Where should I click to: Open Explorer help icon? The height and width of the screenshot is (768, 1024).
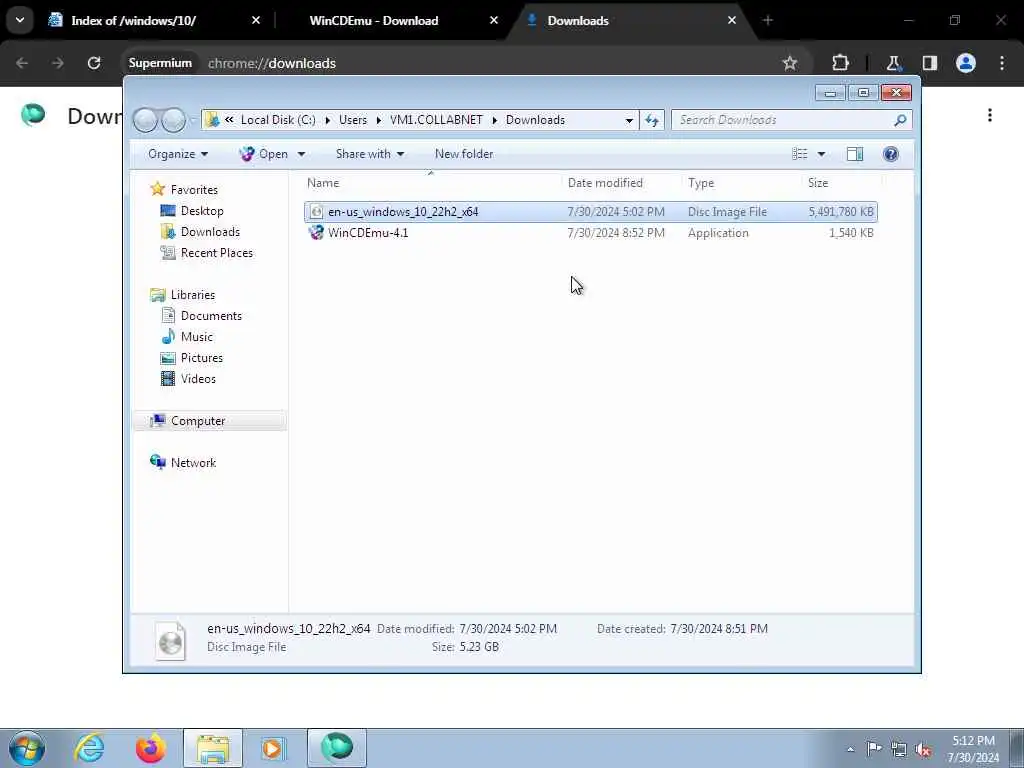[x=890, y=153]
